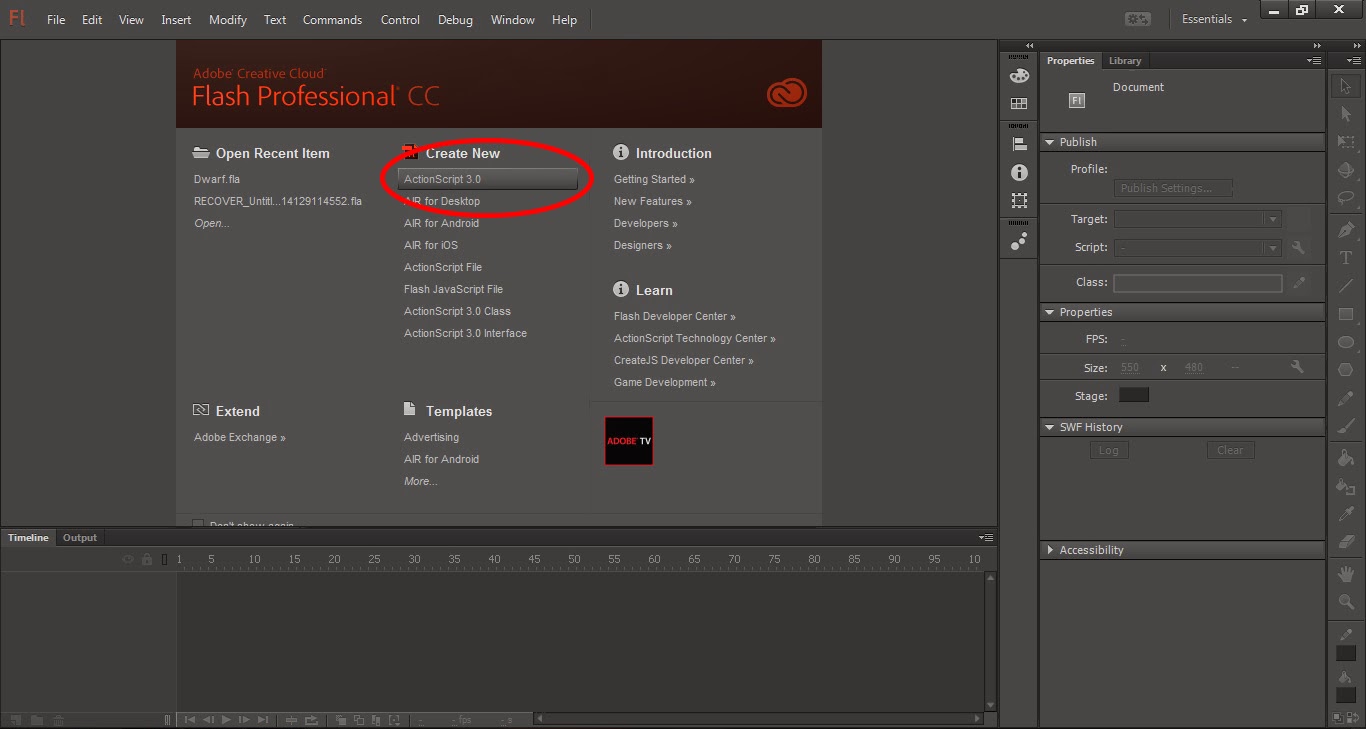This screenshot has height=729, width=1366.
Task: Click the black and white colors icon
Action: 1340,717
